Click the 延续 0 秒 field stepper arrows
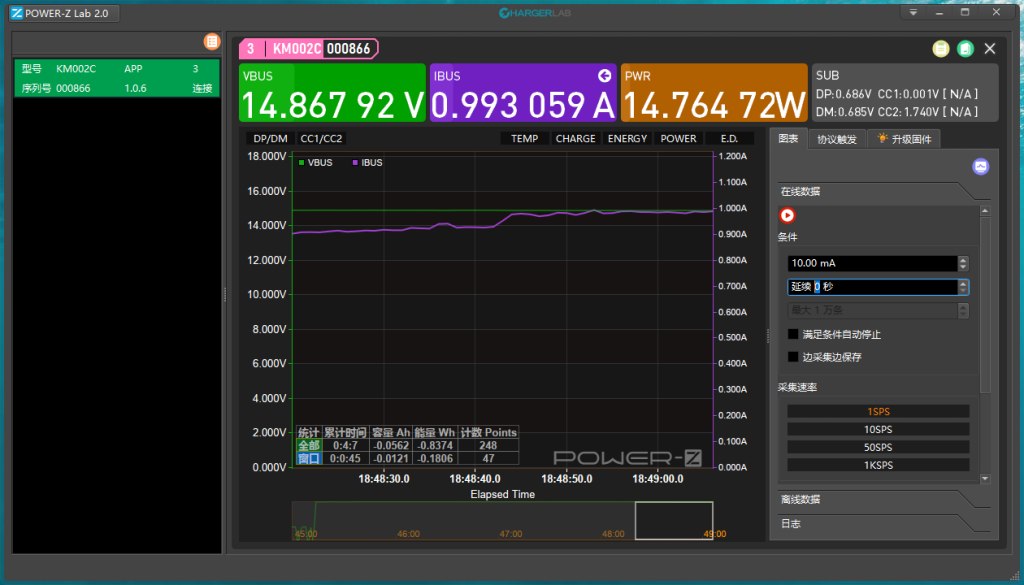 point(963,287)
